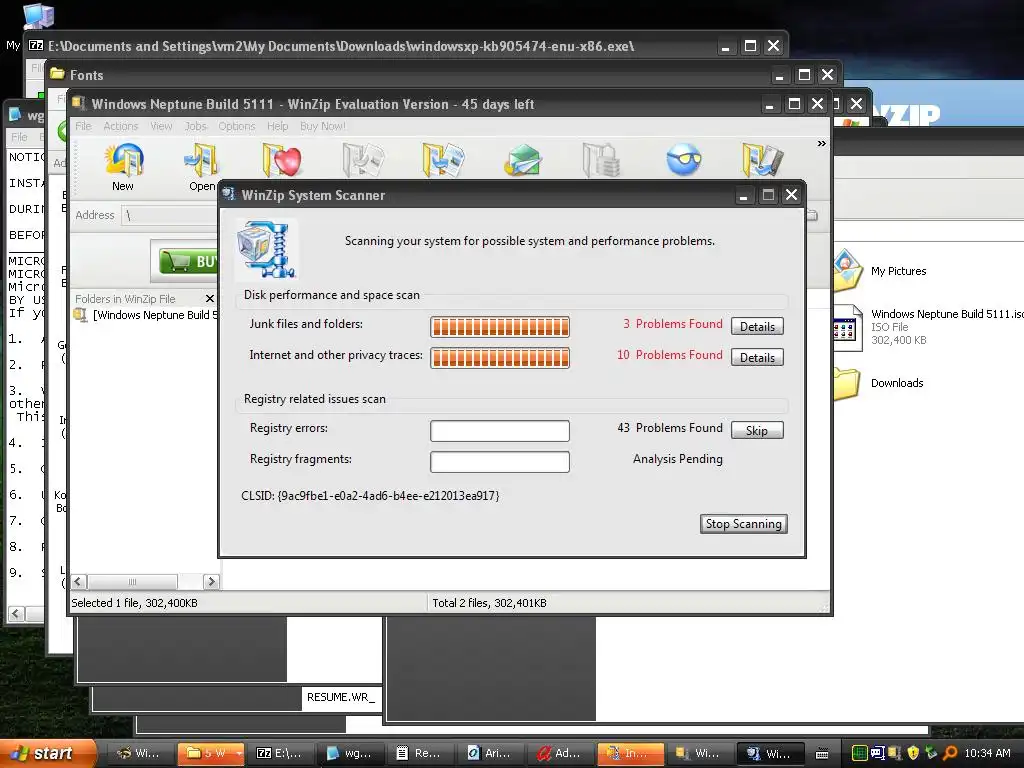The image size is (1024, 768).
Task: Switch to the In... installer taskbar button
Action: click(632, 754)
